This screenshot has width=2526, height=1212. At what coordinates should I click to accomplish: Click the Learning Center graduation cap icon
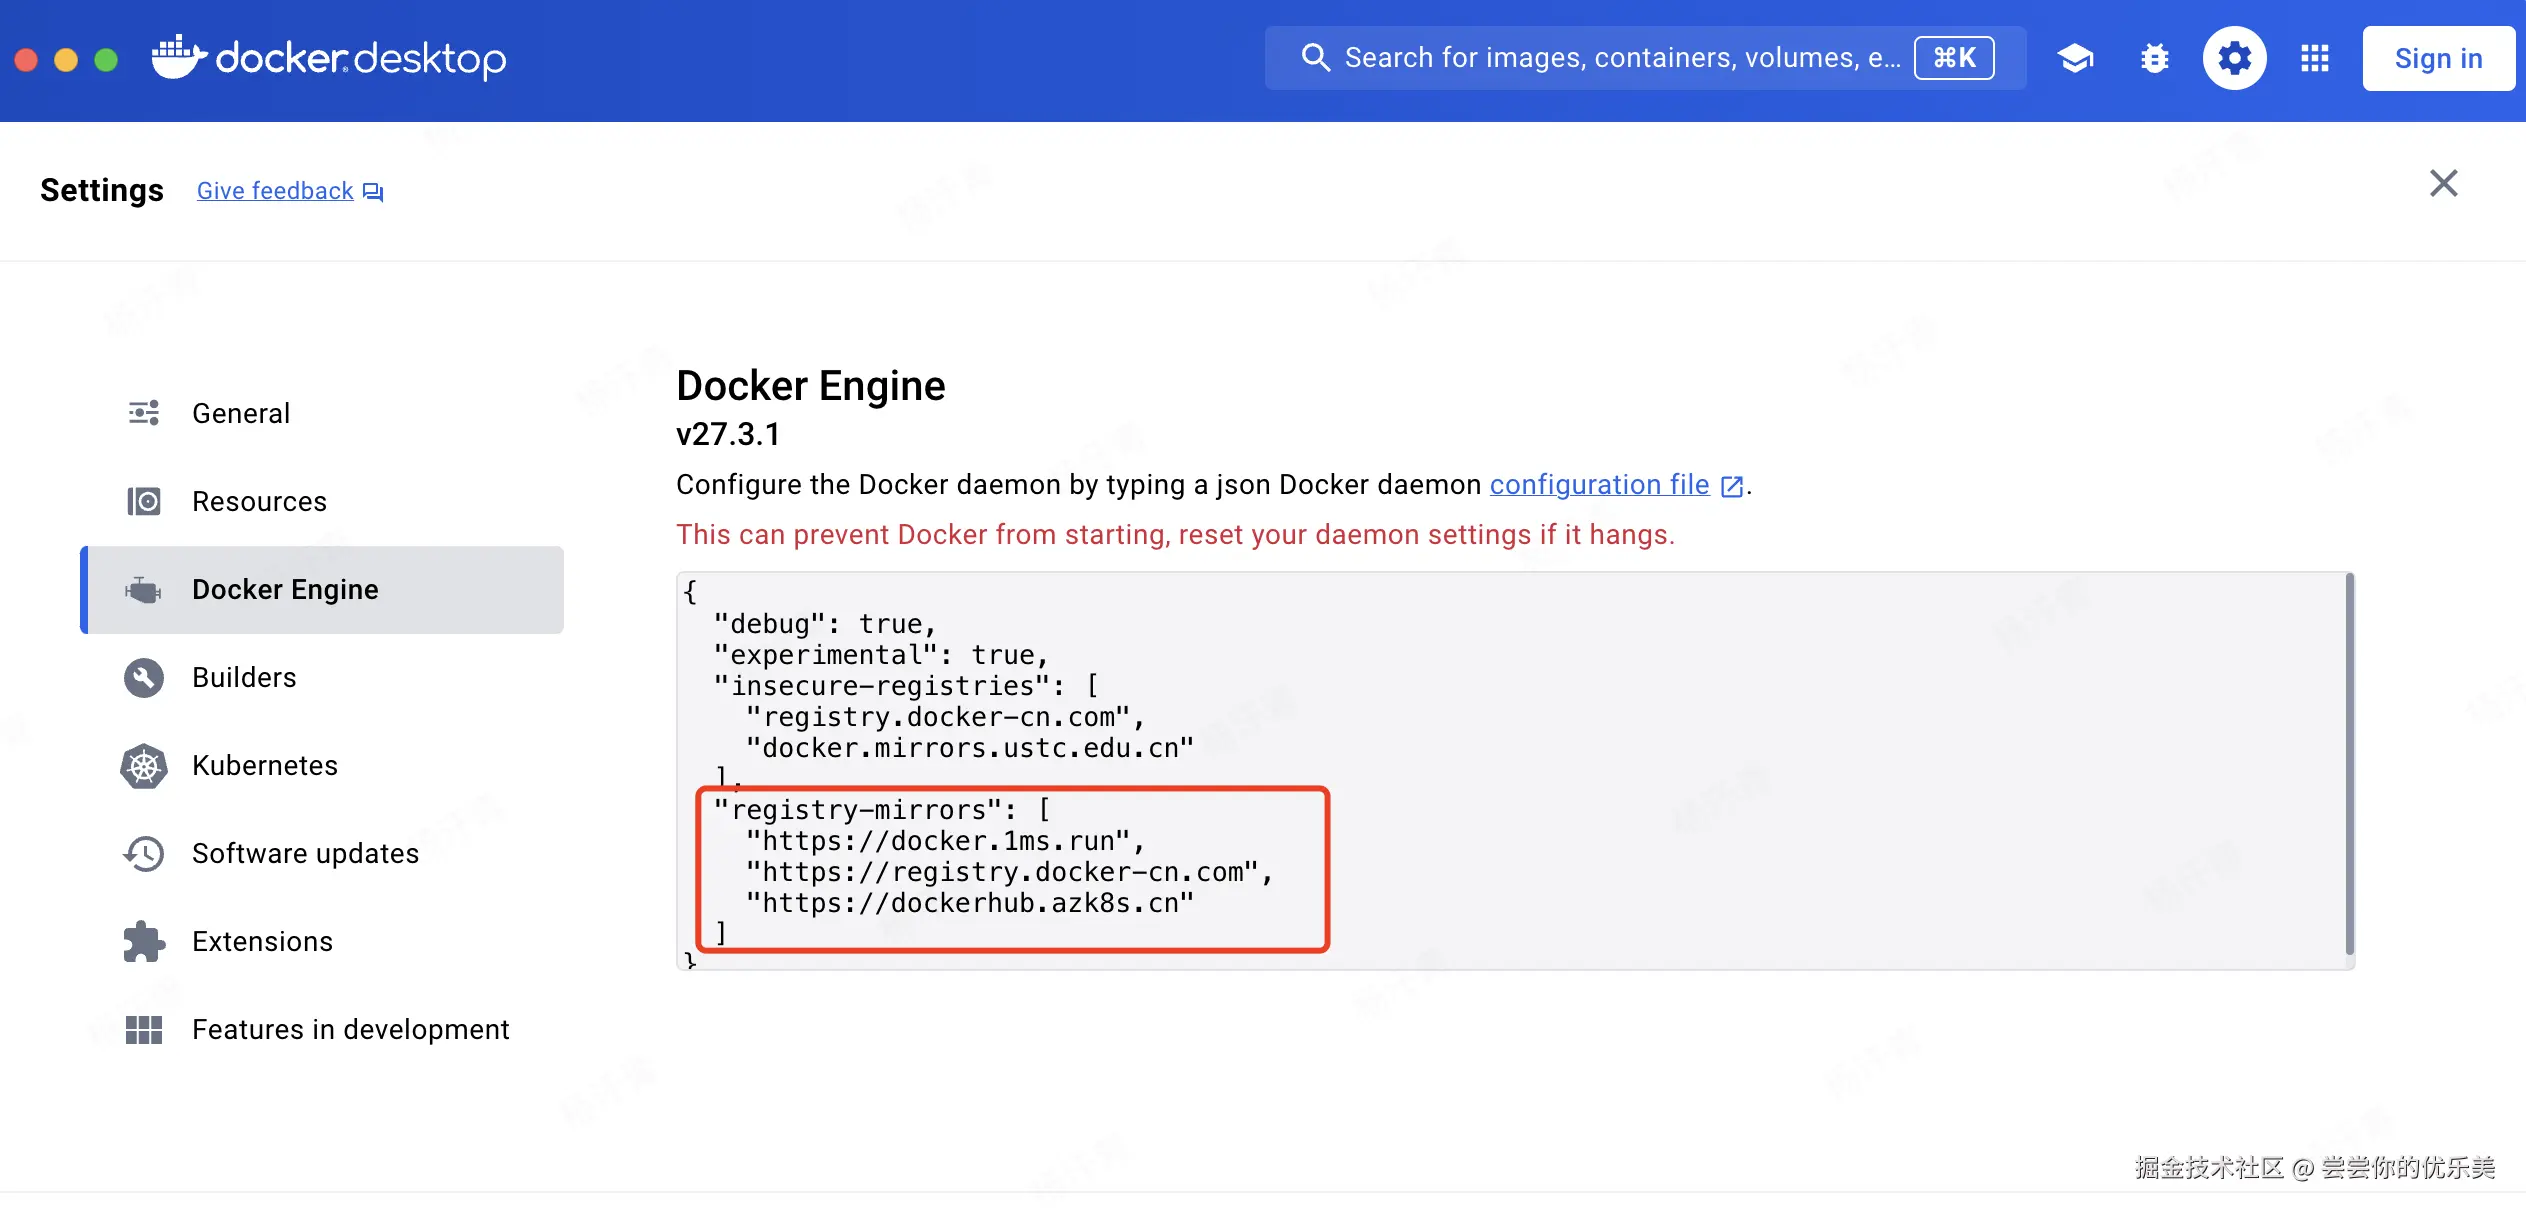(2076, 58)
